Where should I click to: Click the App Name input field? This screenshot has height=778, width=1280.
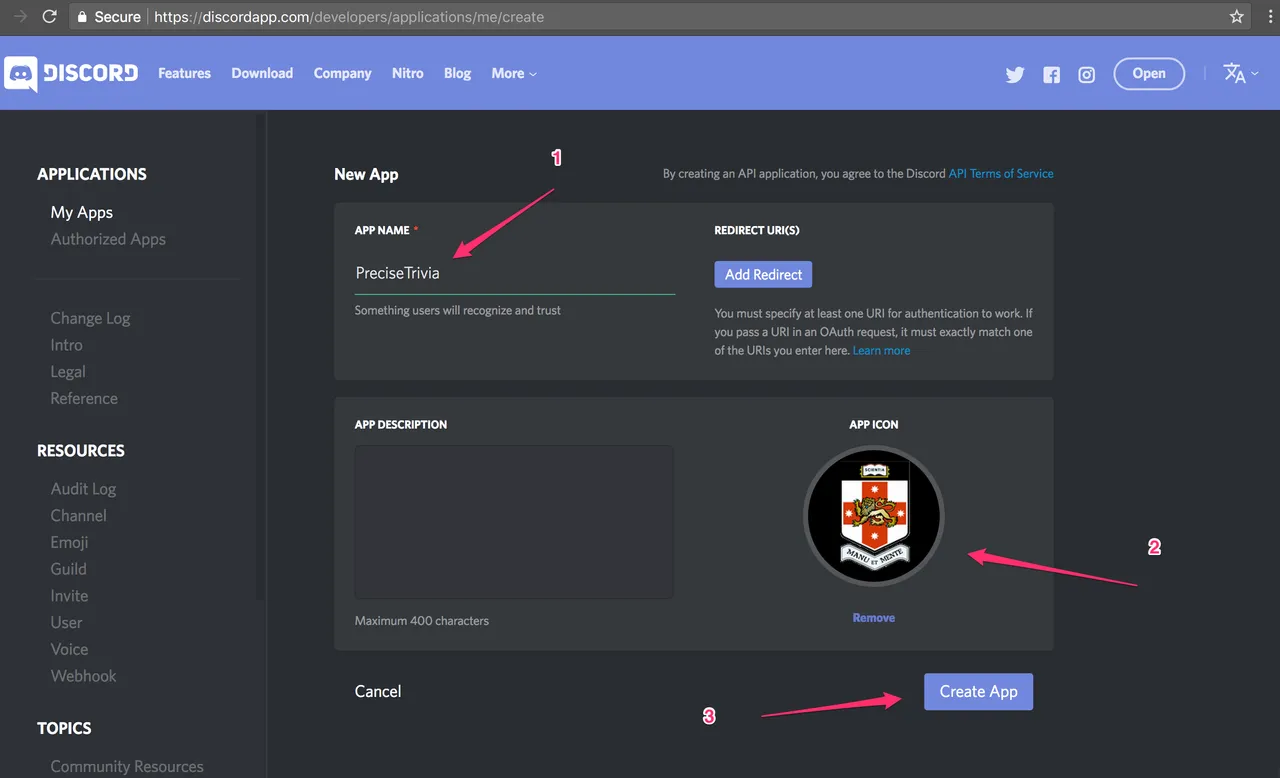pyautogui.click(x=515, y=273)
